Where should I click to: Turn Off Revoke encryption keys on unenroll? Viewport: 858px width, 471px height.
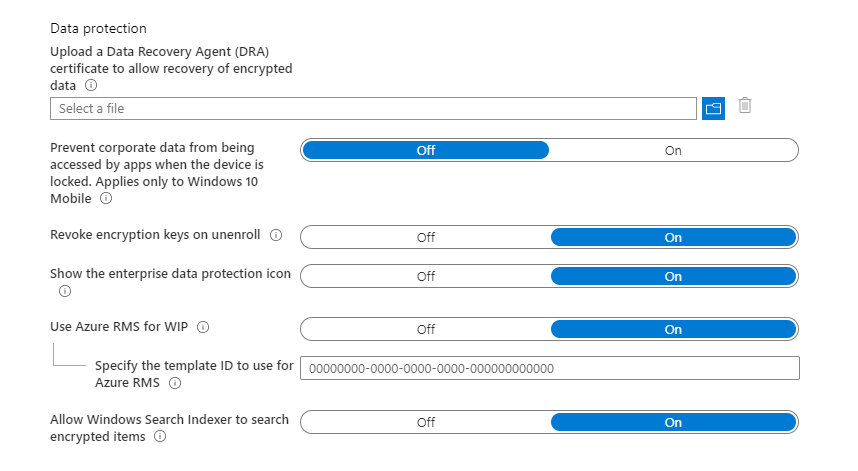(426, 237)
